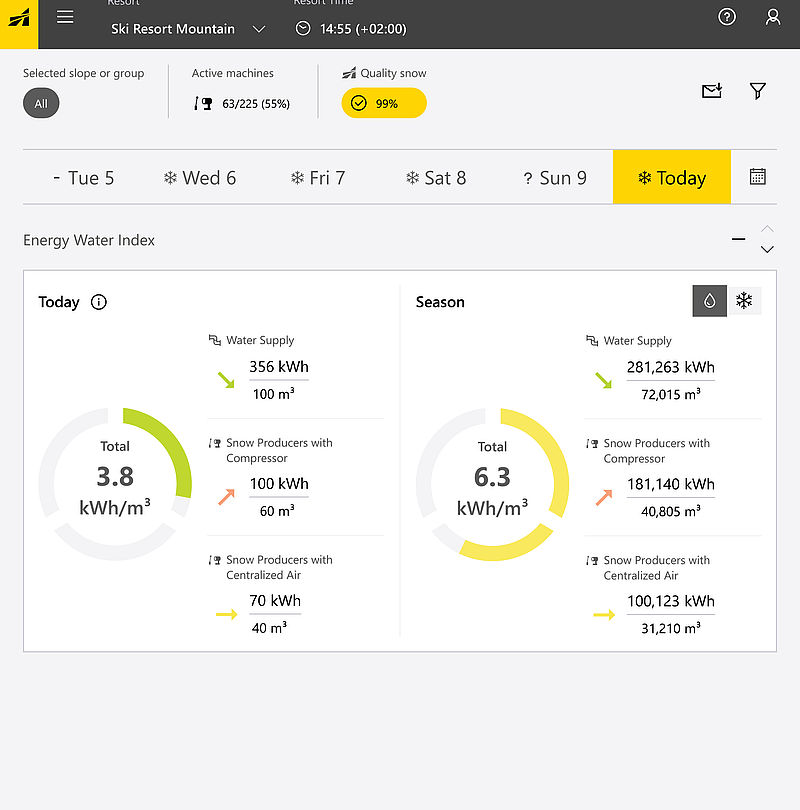Screen dimensions: 800x810
Task: Open the user profile icon
Action: pos(773,17)
